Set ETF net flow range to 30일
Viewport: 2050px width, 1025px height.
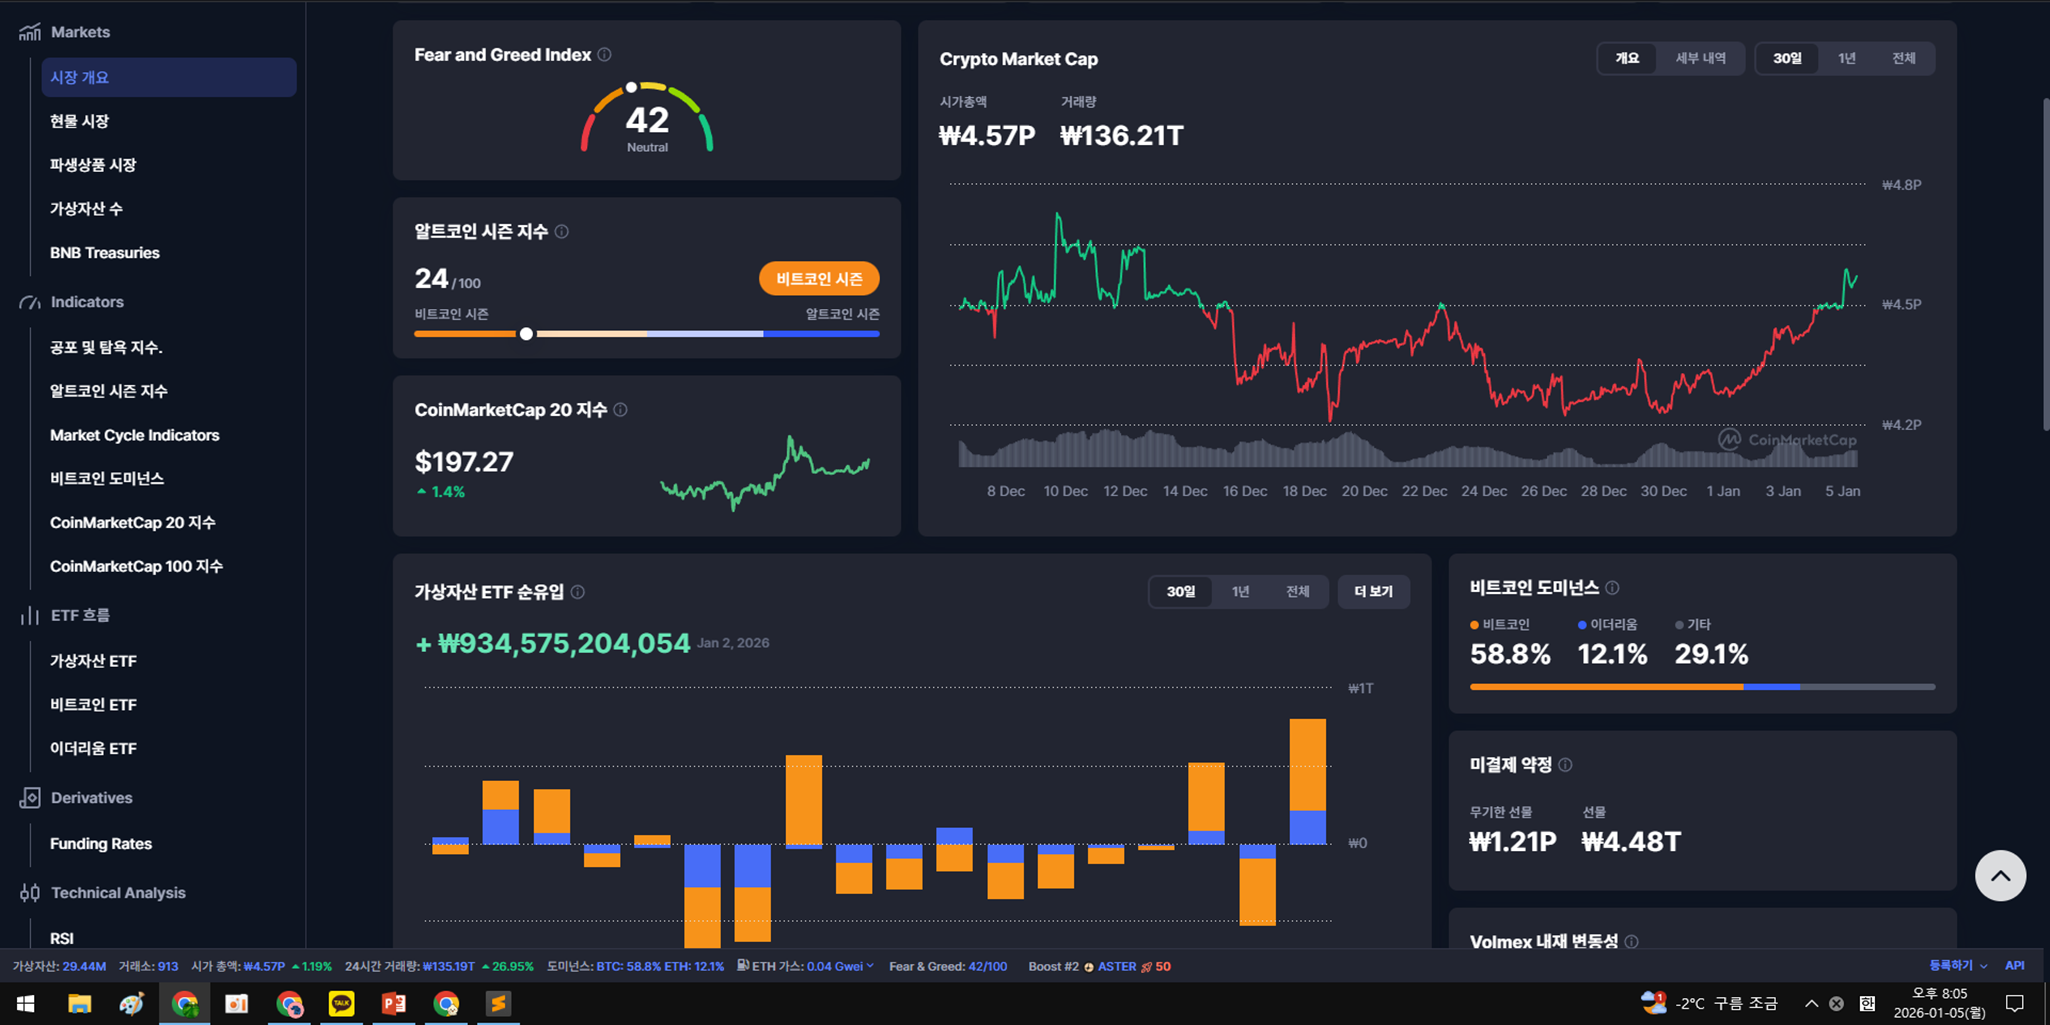point(1181,592)
